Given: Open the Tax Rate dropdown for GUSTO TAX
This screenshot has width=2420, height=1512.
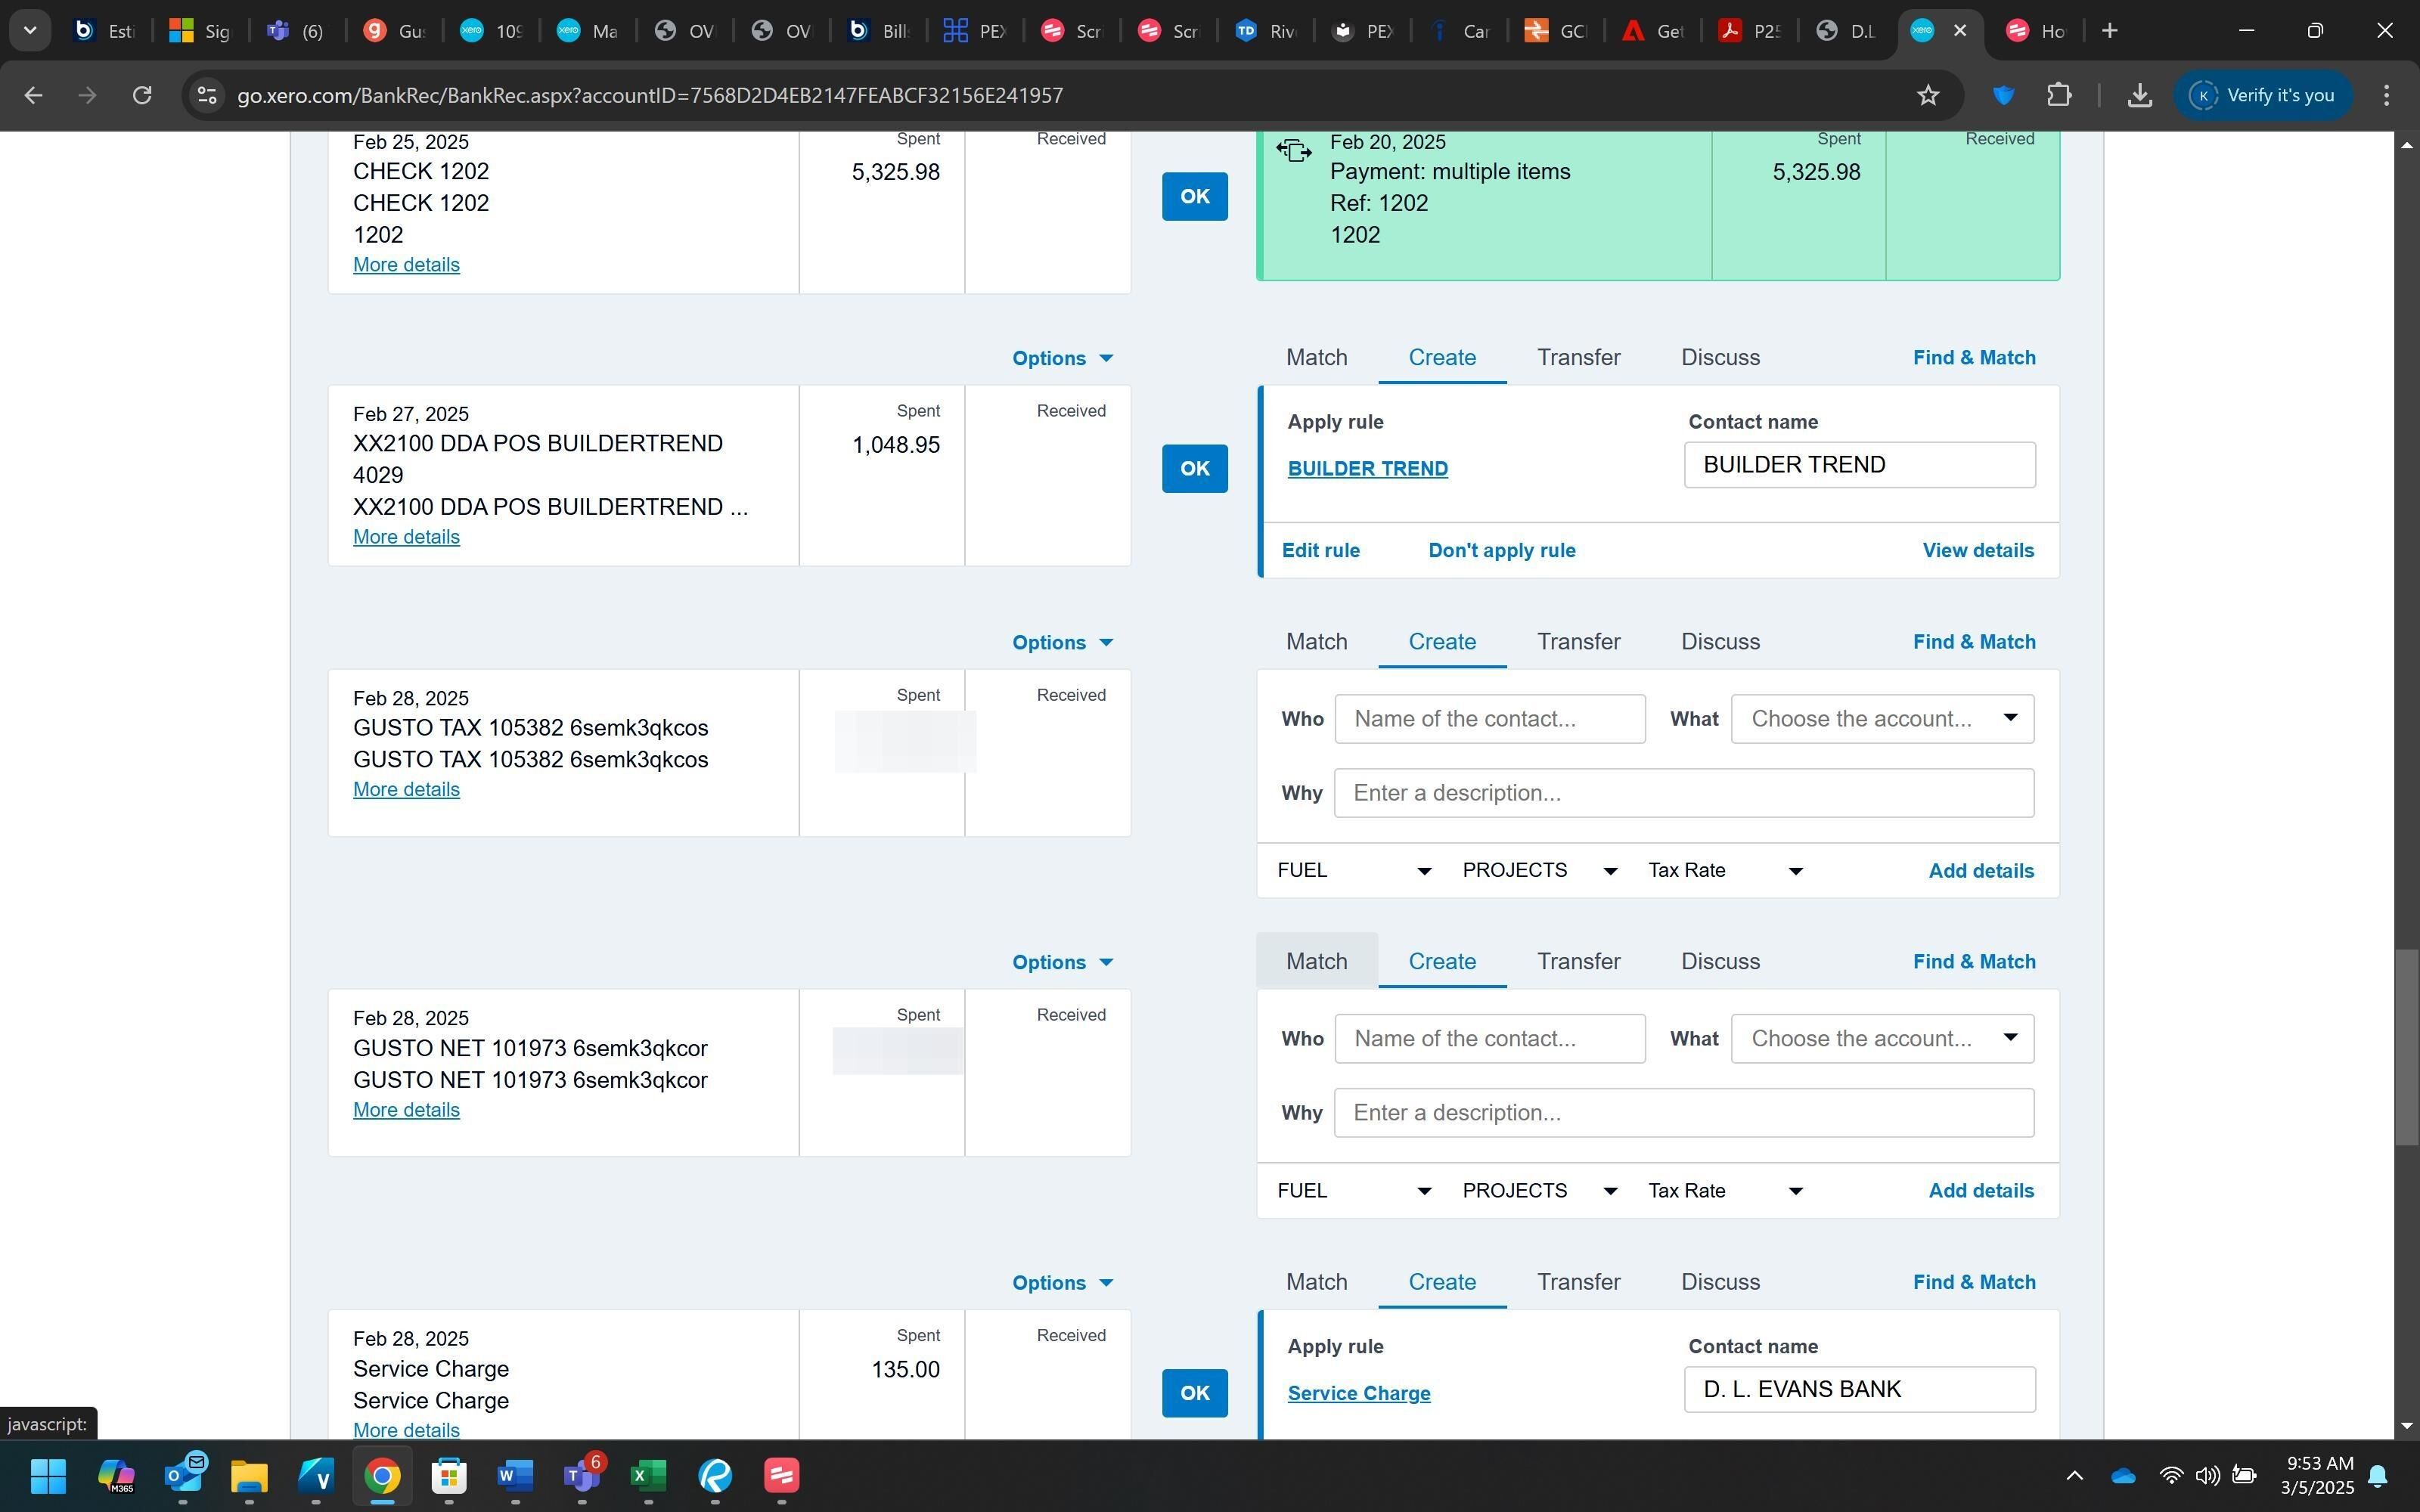Looking at the screenshot, I should [x=1724, y=871].
